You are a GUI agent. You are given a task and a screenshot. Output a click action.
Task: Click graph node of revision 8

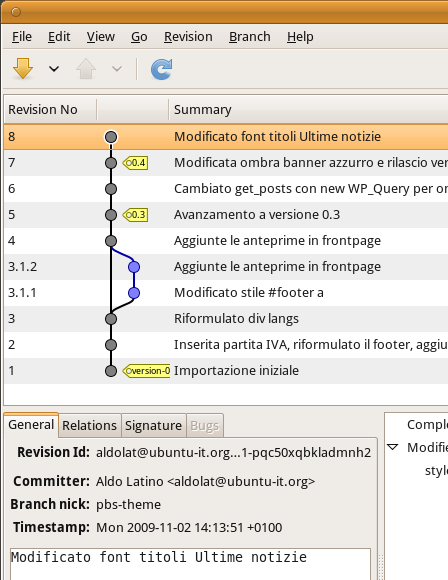click(x=111, y=137)
